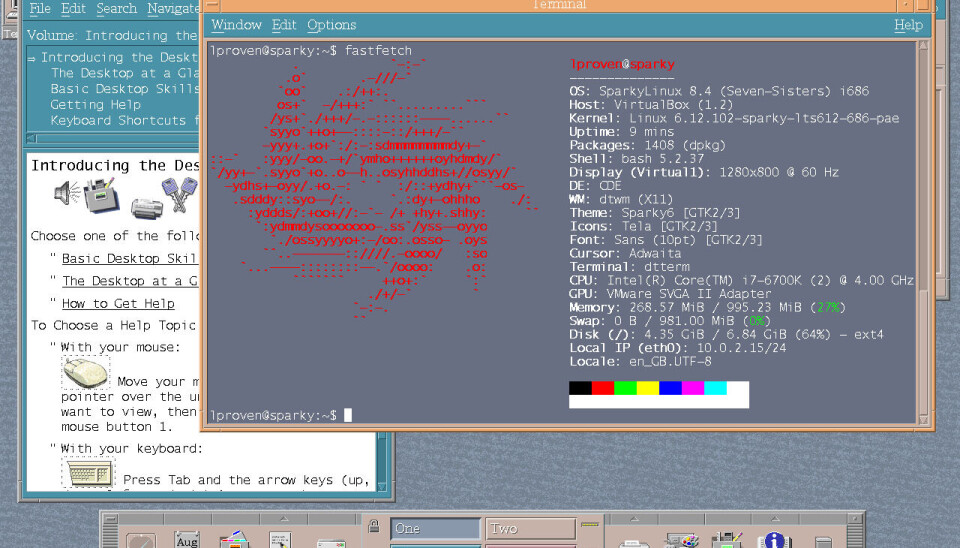Follow The Desktop at a Glance link

[x=130, y=281]
